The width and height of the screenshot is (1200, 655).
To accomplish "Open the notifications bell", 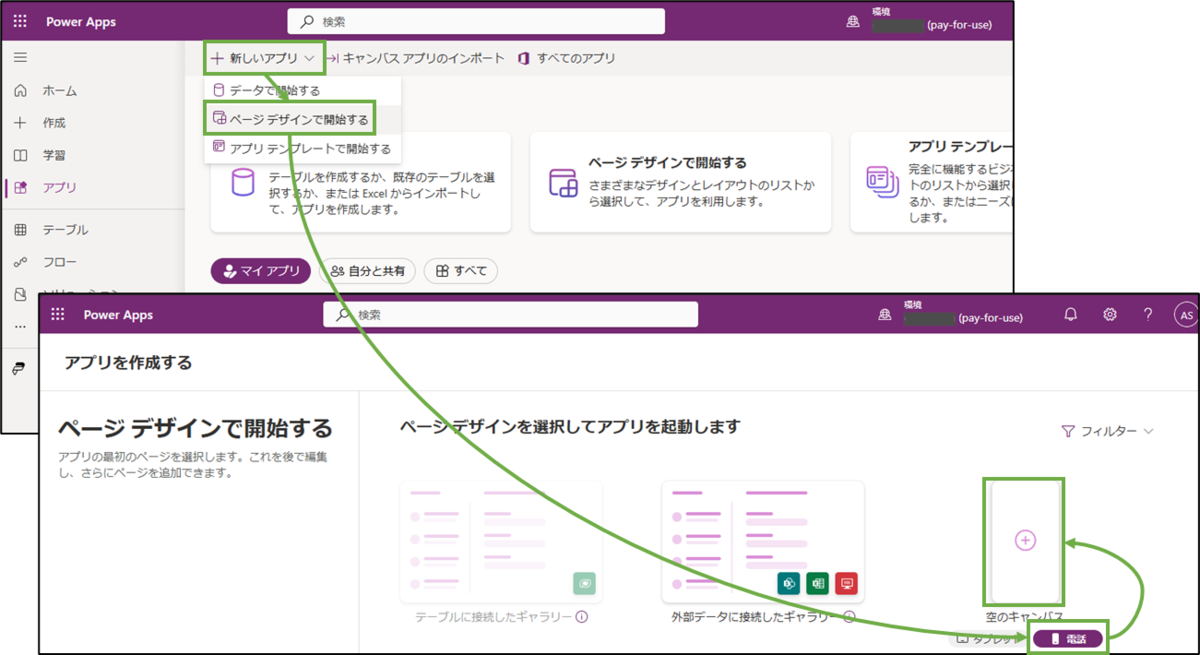I will [x=1071, y=314].
